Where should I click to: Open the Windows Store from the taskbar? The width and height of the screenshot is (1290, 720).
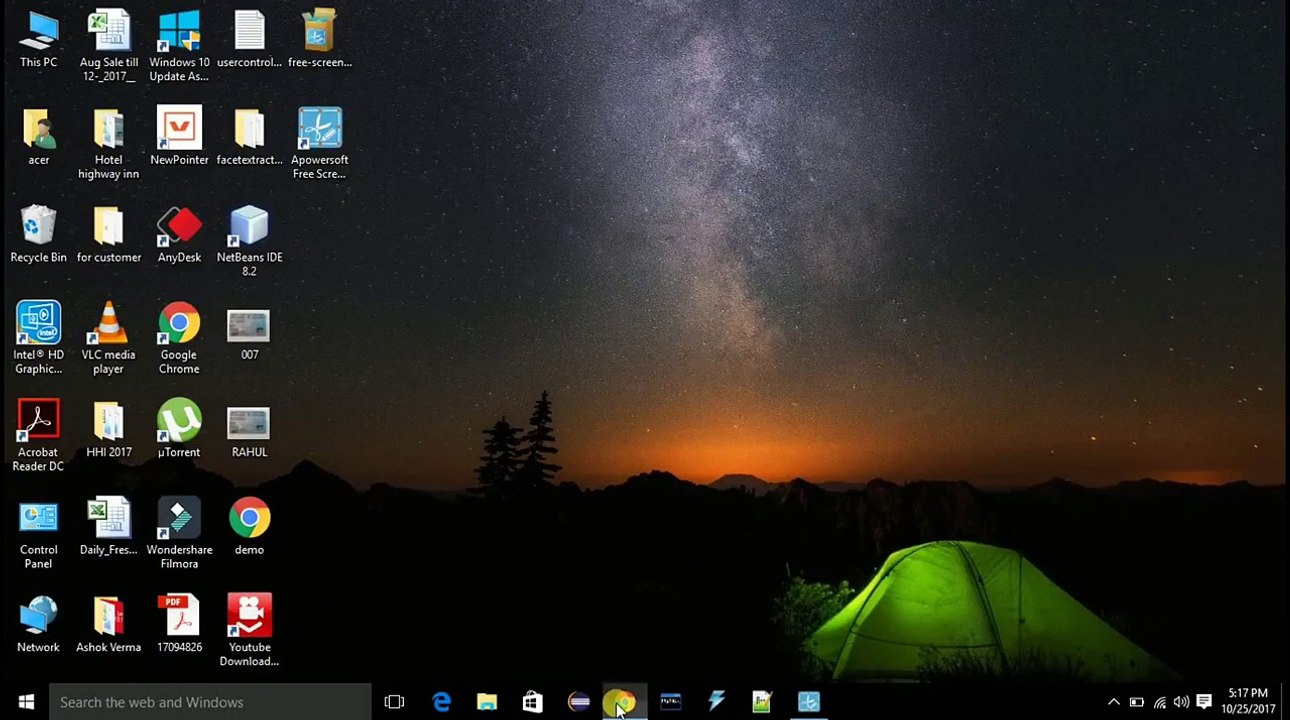coord(533,702)
